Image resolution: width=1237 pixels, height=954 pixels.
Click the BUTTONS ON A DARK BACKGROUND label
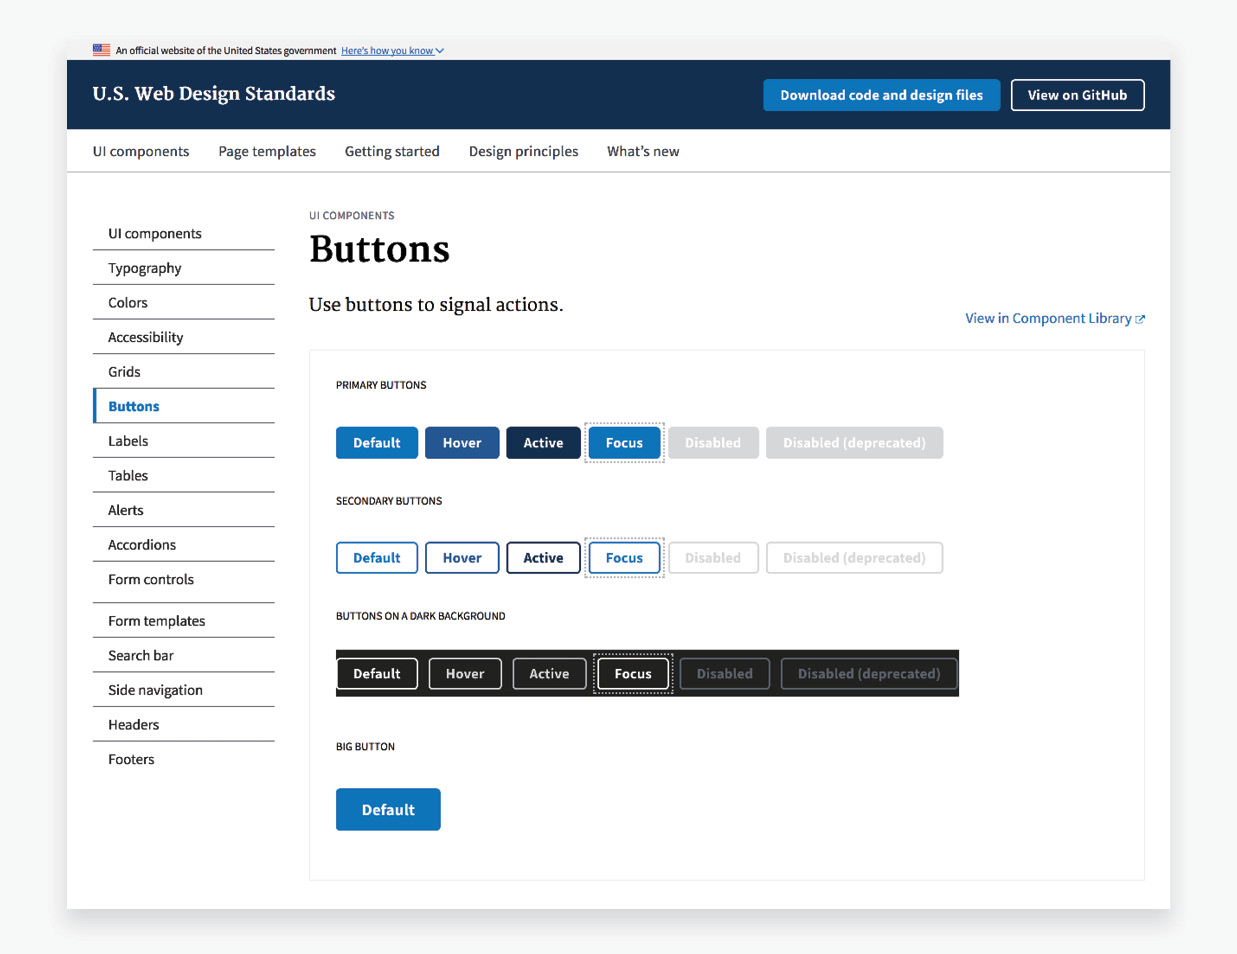421,616
